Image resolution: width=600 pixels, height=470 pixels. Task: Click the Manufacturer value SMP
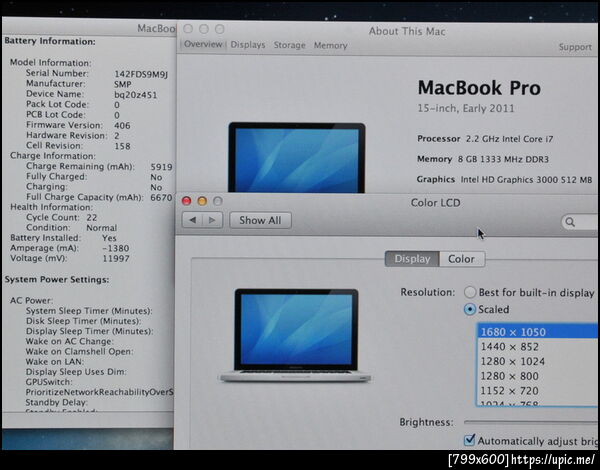(x=122, y=84)
